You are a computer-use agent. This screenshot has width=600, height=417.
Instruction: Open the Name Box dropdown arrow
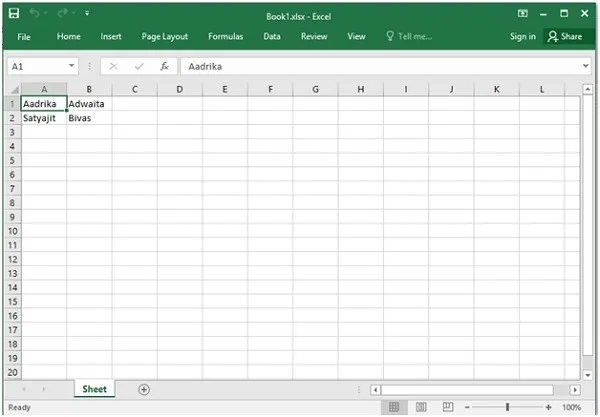(72, 66)
